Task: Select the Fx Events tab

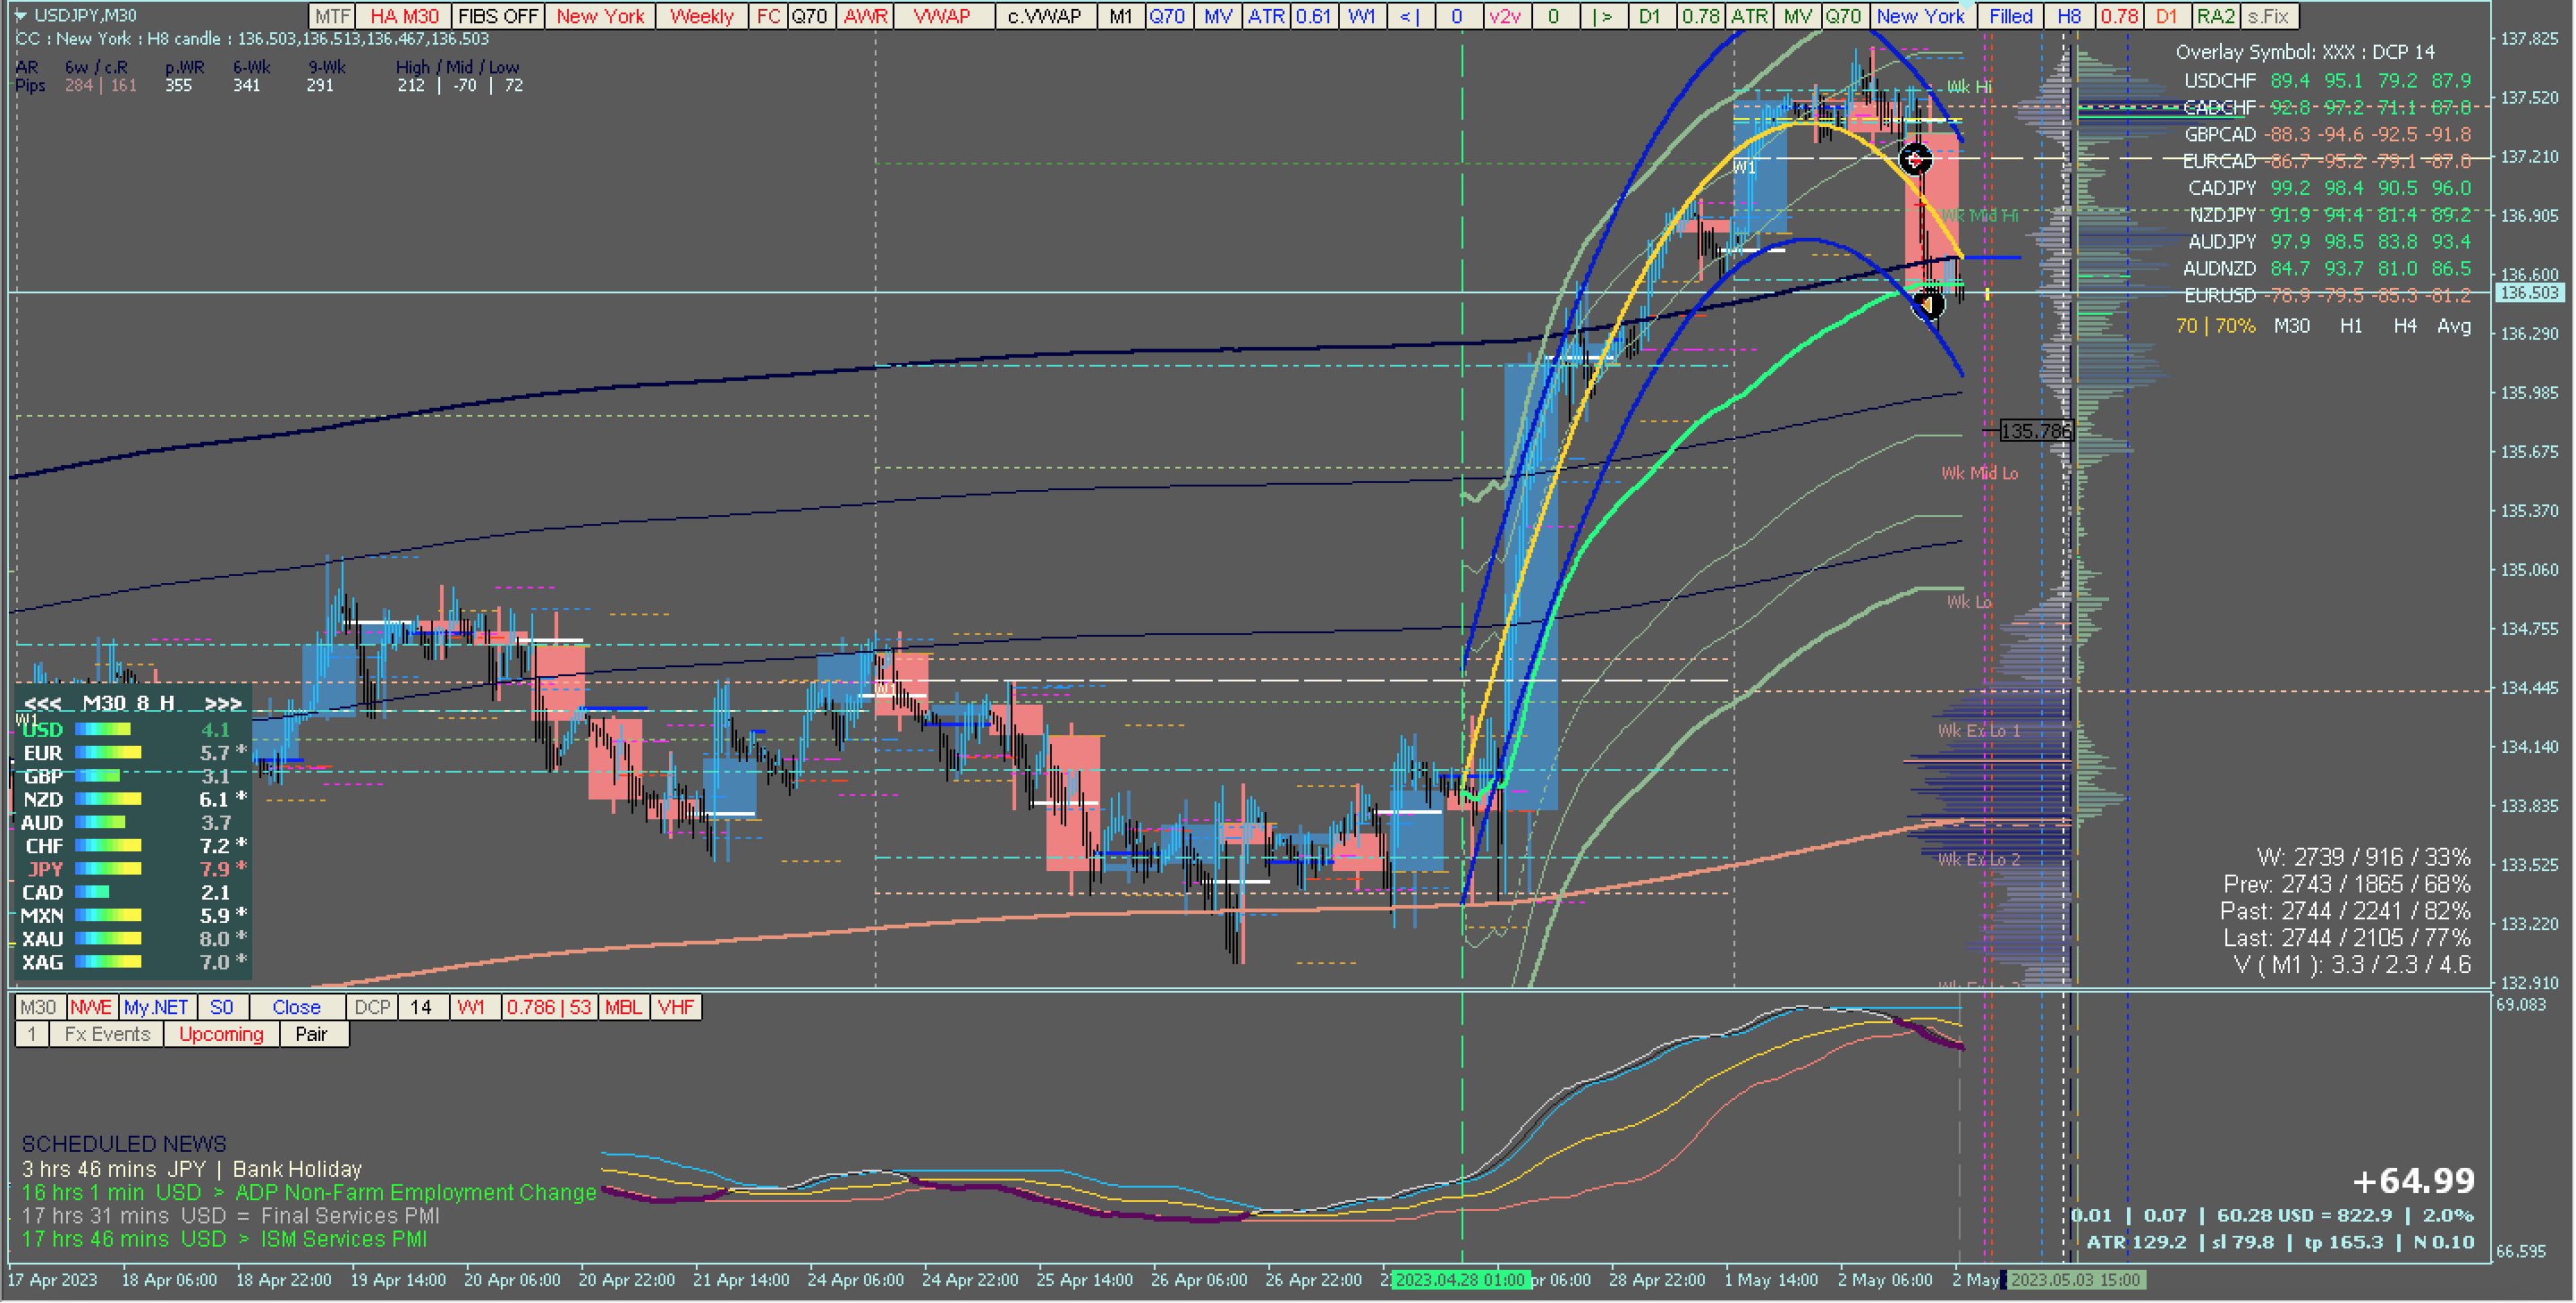Action: tap(107, 1034)
